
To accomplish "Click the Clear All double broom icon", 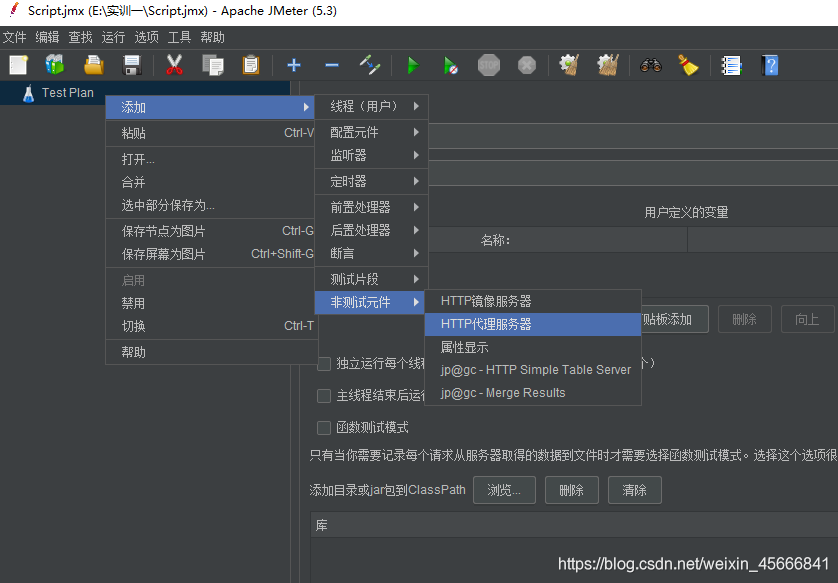I will click(x=608, y=65).
